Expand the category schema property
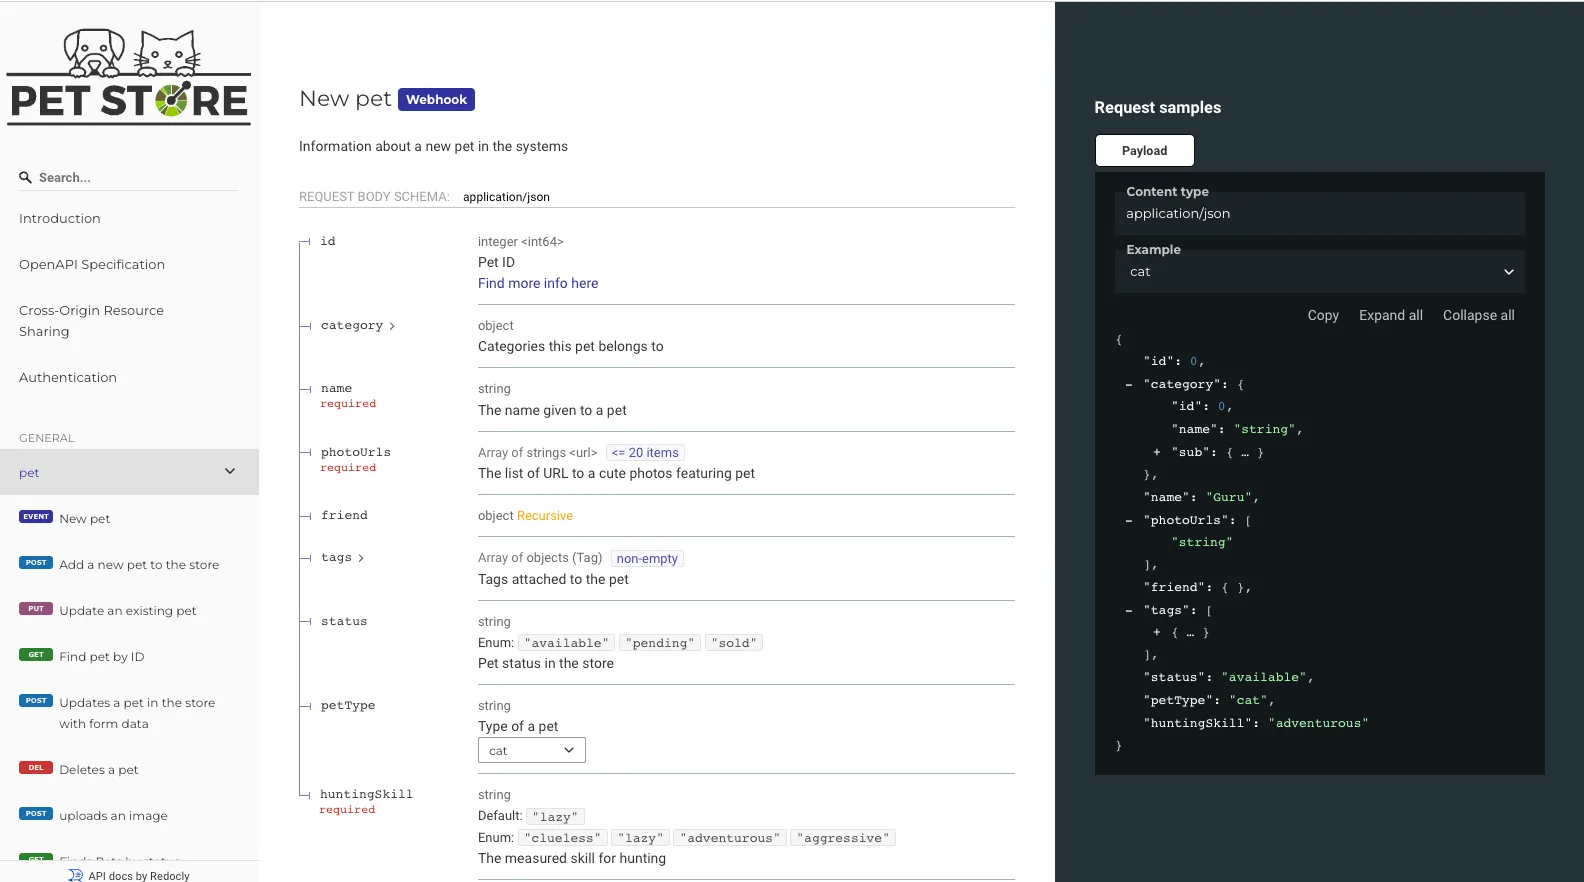 tap(358, 326)
